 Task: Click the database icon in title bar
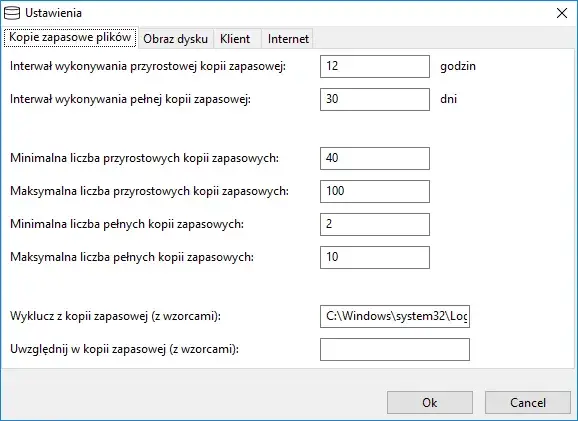(12, 13)
